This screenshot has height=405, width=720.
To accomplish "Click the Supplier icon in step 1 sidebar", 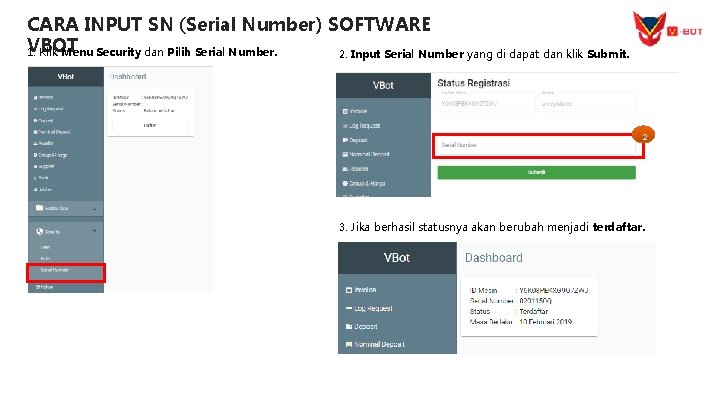I will pyautogui.click(x=35, y=166).
